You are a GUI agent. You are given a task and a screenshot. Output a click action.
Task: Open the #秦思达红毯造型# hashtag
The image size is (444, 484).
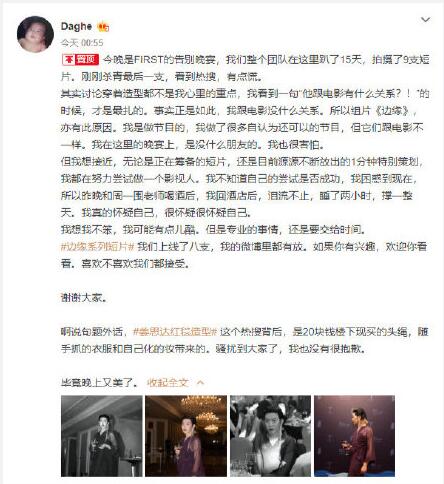(175, 332)
